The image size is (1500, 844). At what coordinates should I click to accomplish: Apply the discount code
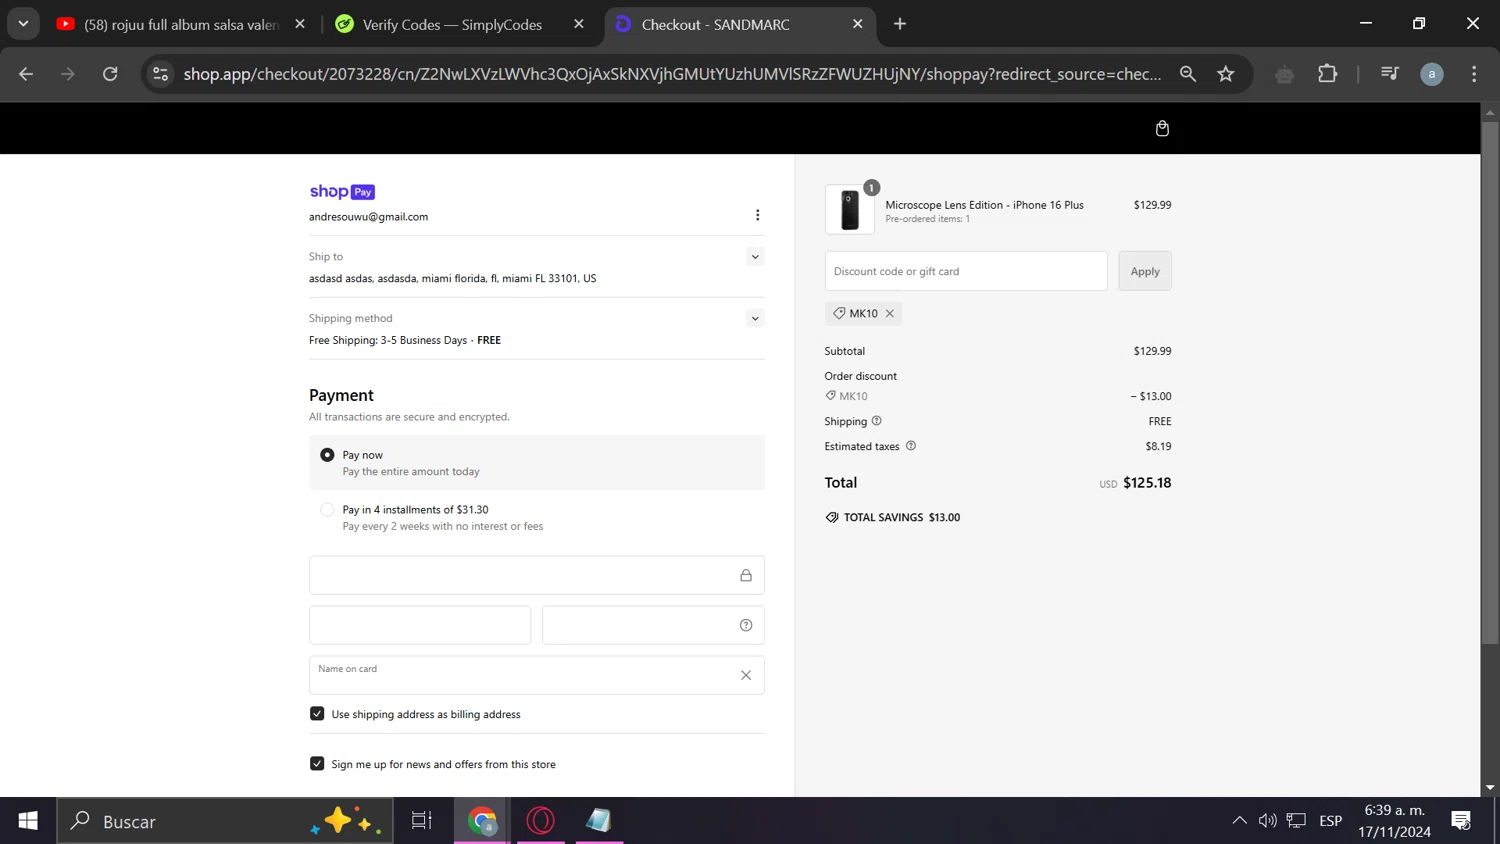tap(1145, 271)
